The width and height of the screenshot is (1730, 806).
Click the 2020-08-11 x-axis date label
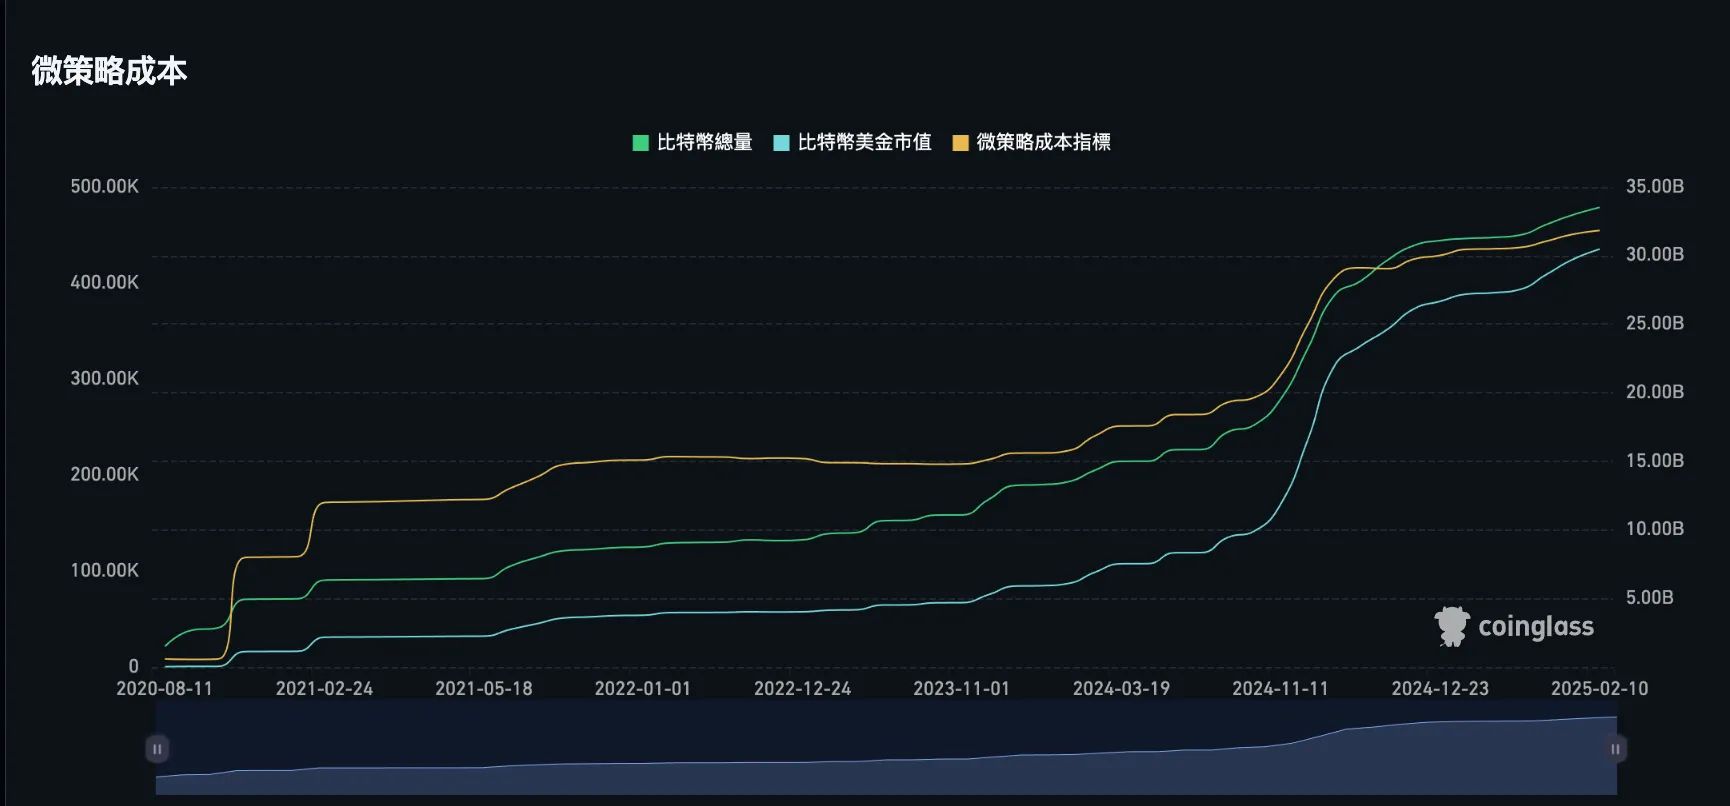click(x=164, y=689)
